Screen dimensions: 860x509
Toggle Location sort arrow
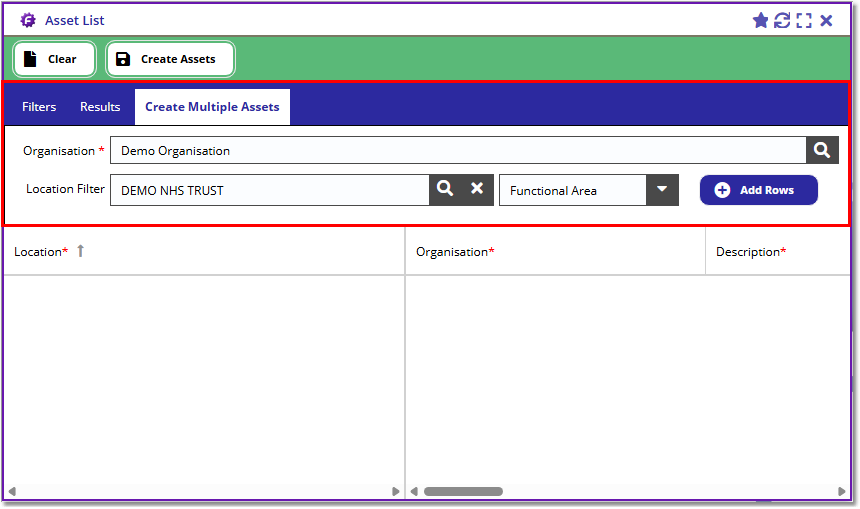click(x=81, y=251)
